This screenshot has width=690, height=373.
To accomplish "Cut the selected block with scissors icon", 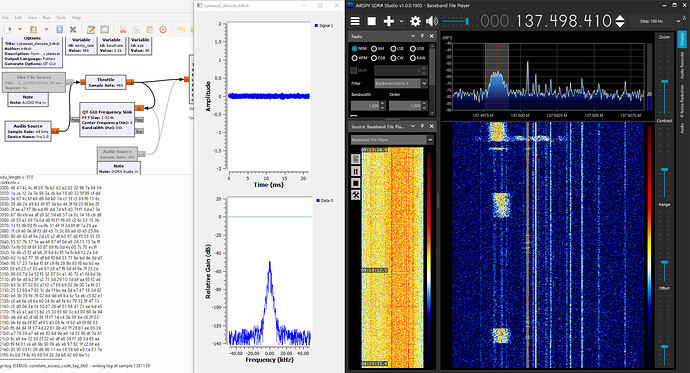I will point(123,29).
